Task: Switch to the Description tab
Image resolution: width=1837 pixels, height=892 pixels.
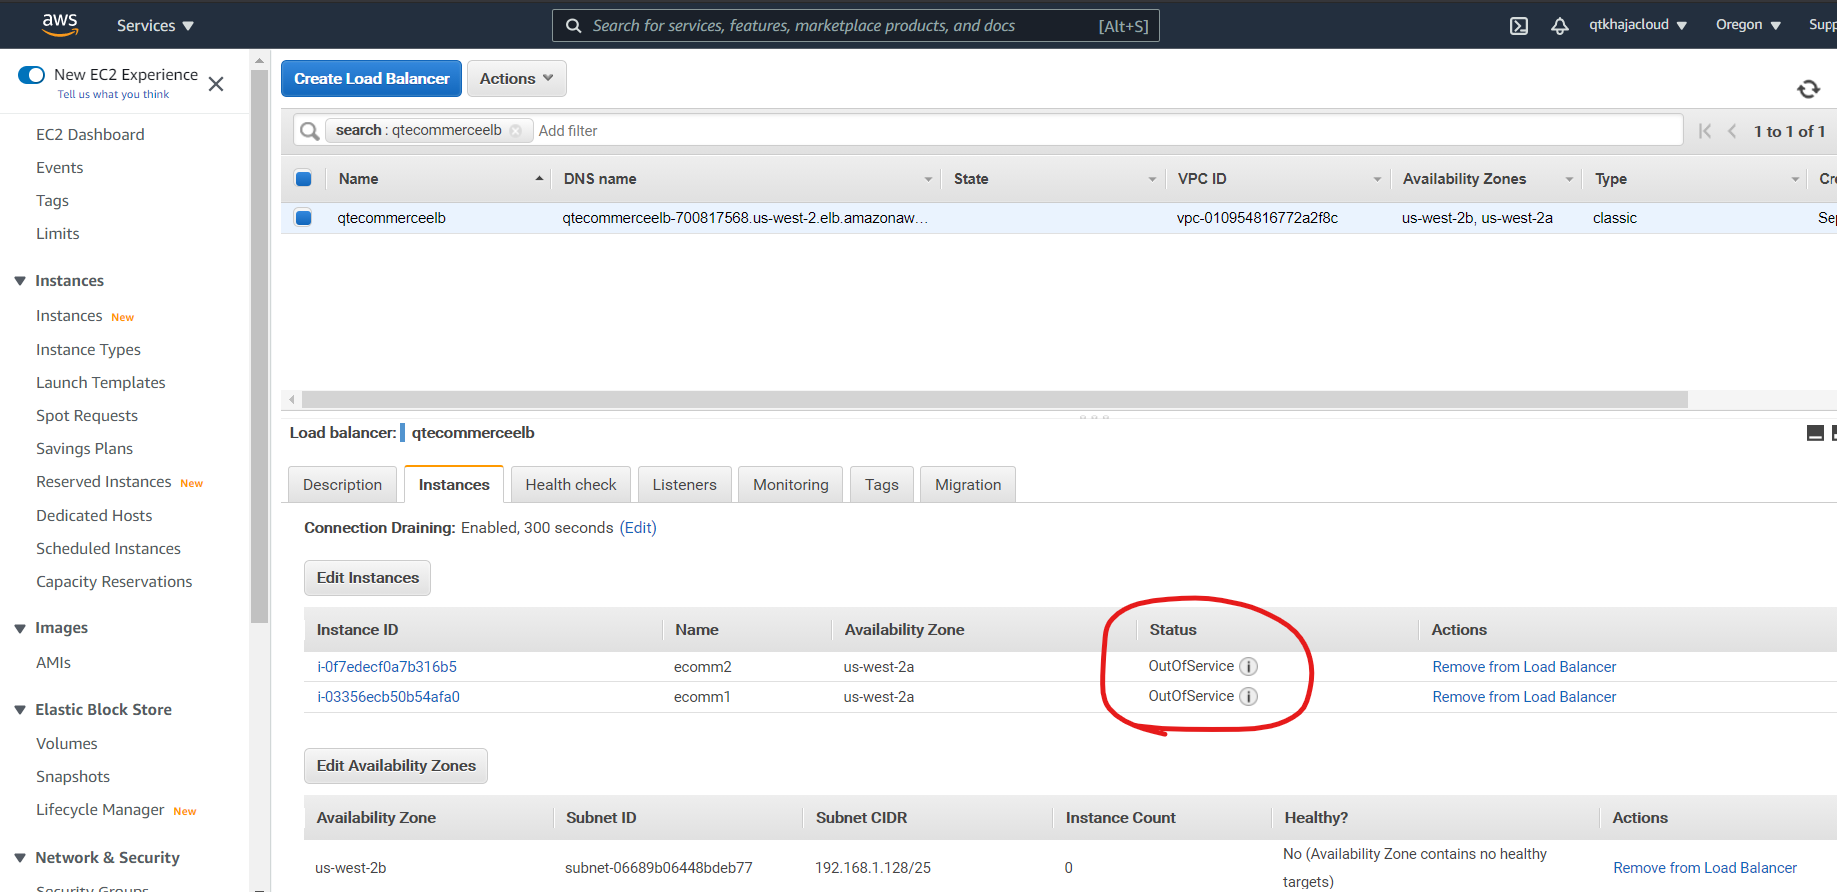Action: 342,485
